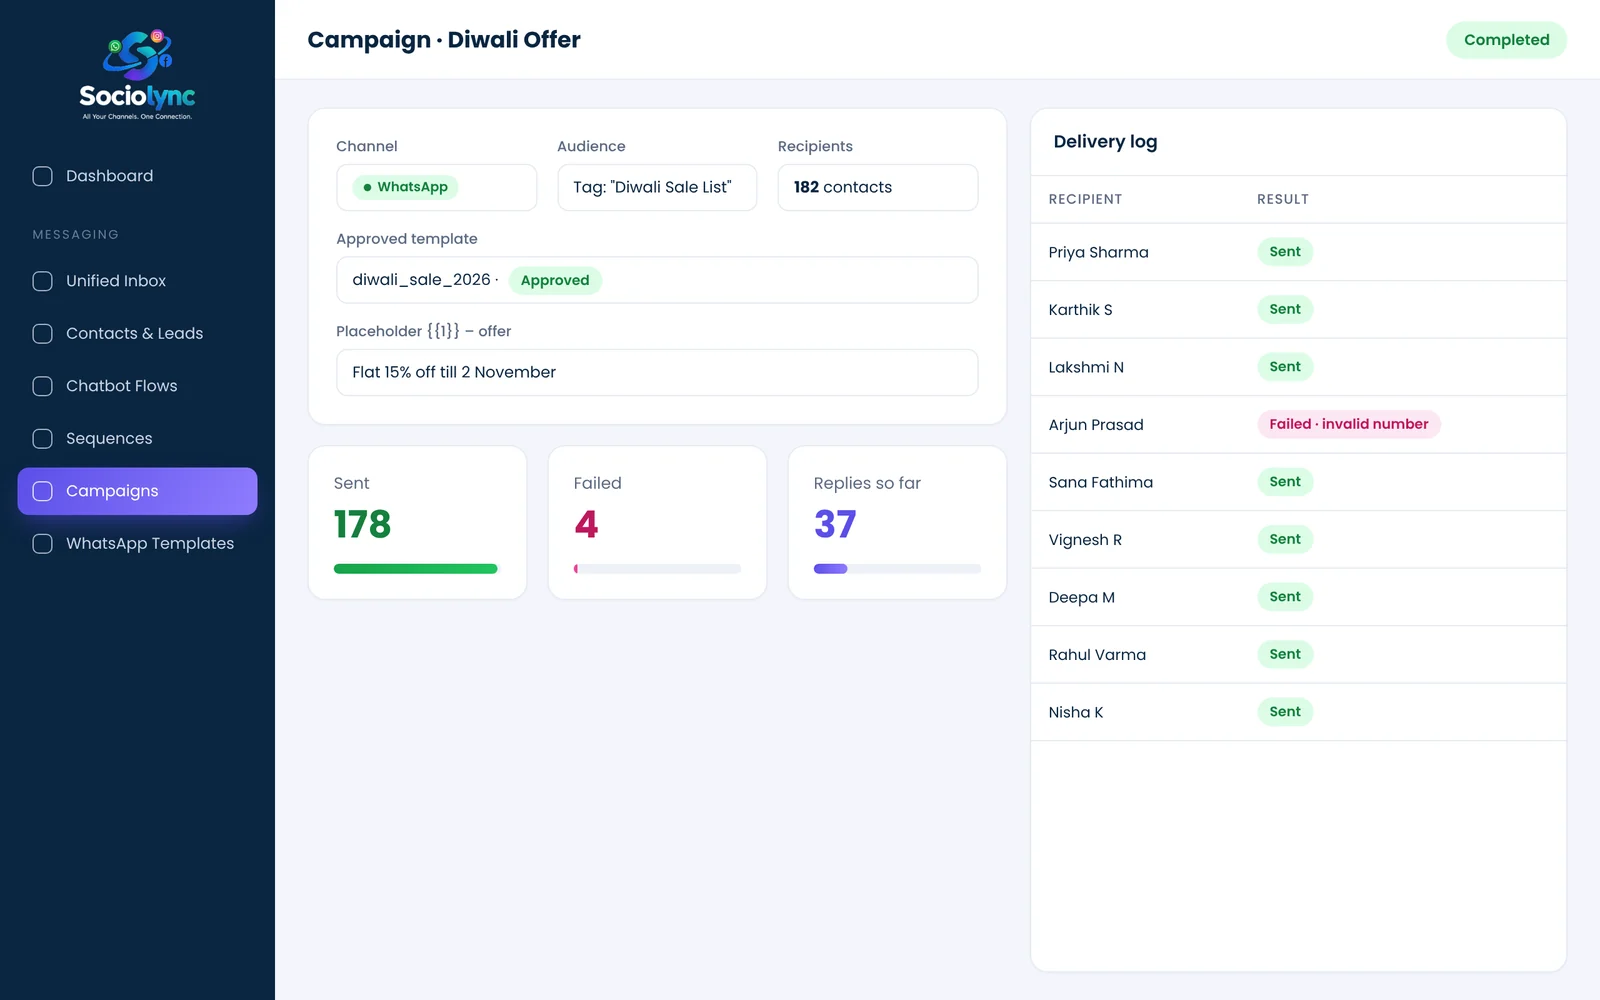Click Sent badge for Deepa M
1600x1000 pixels.
[1285, 597]
